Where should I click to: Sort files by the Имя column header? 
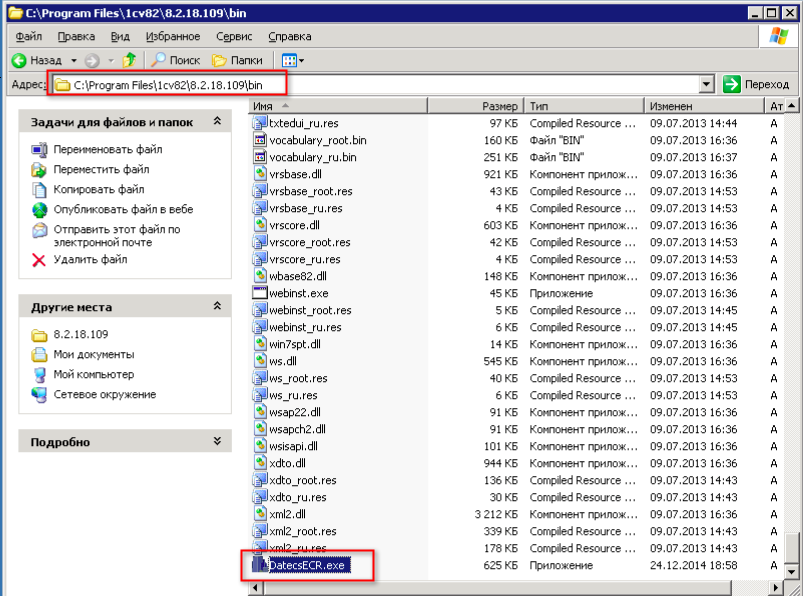338,106
